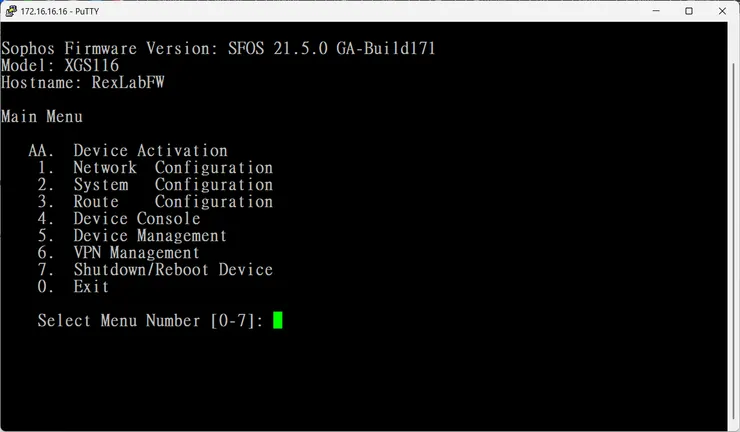Click the Hostname RexLabFW line
The width and height of the screenshot is (740, 432).
(x=83, y=82)
